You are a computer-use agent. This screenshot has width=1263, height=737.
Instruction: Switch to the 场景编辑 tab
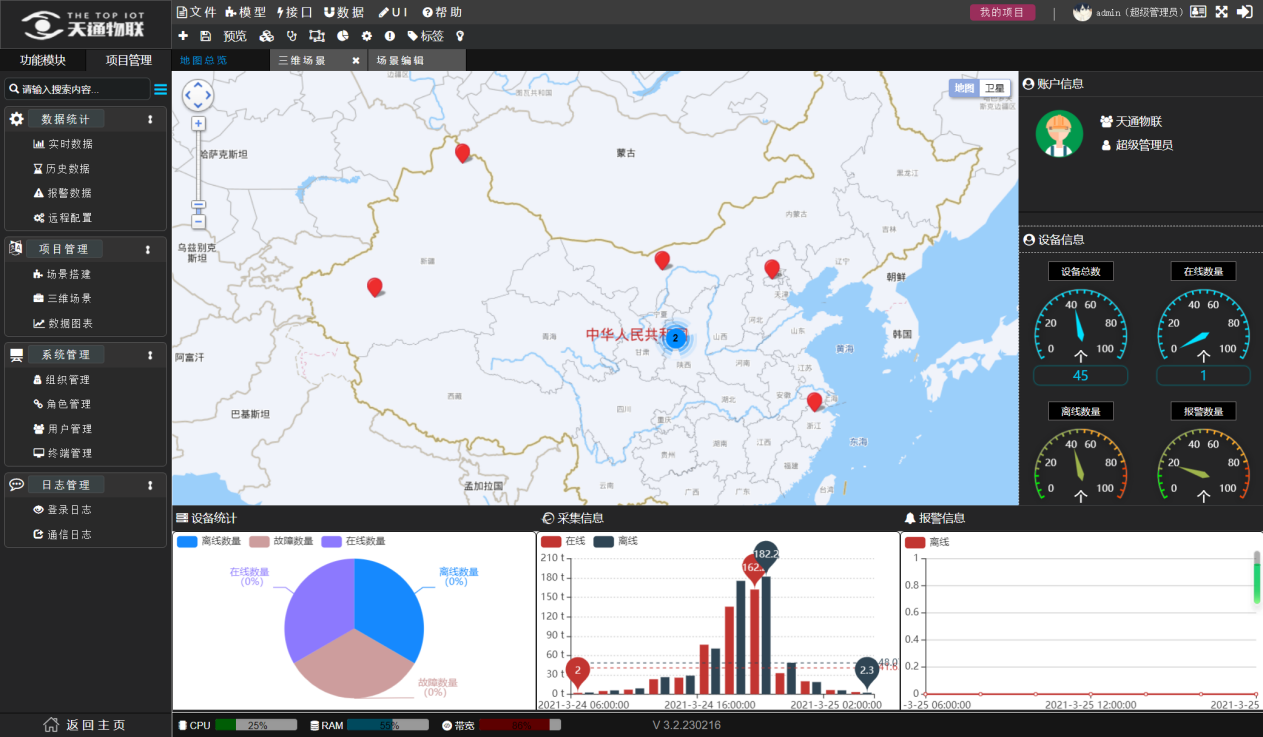point(400,60)
